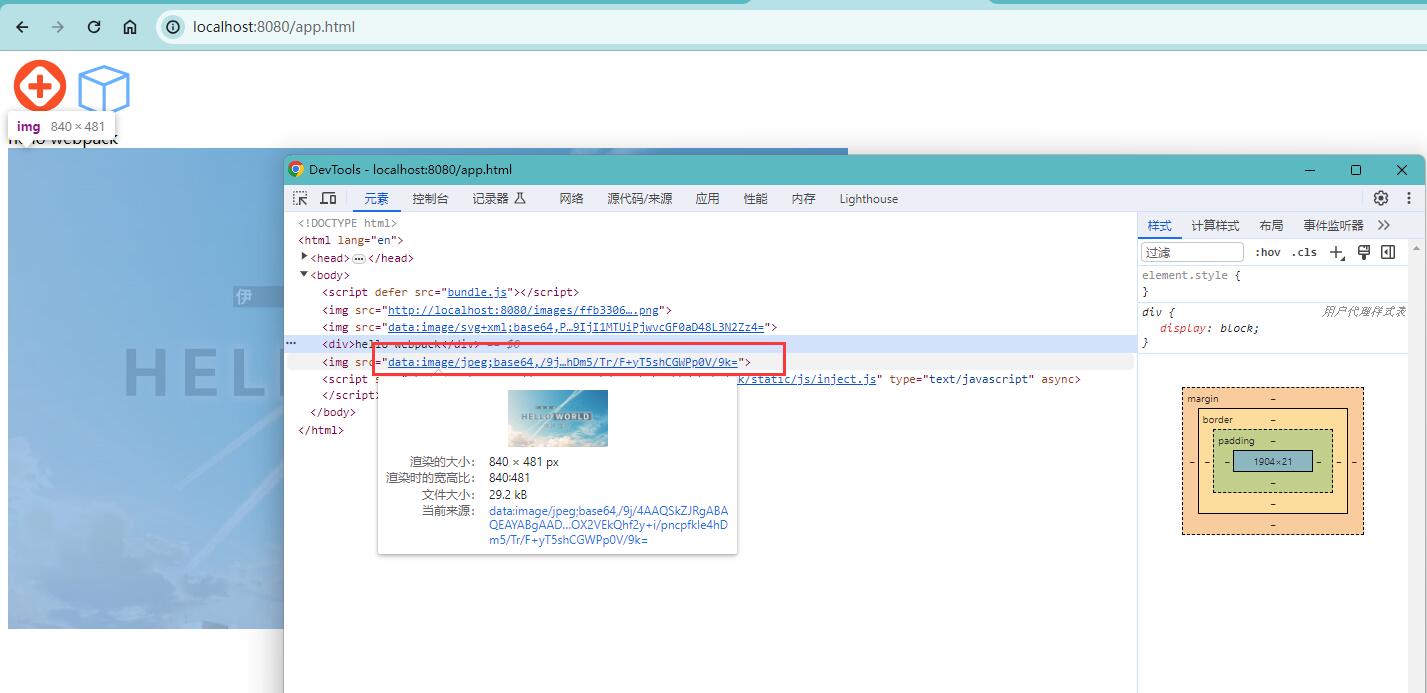Open the 源代码/来源 (Sources) tab
The height and width of the screenshot is (693, 1427).
point(640,199)
